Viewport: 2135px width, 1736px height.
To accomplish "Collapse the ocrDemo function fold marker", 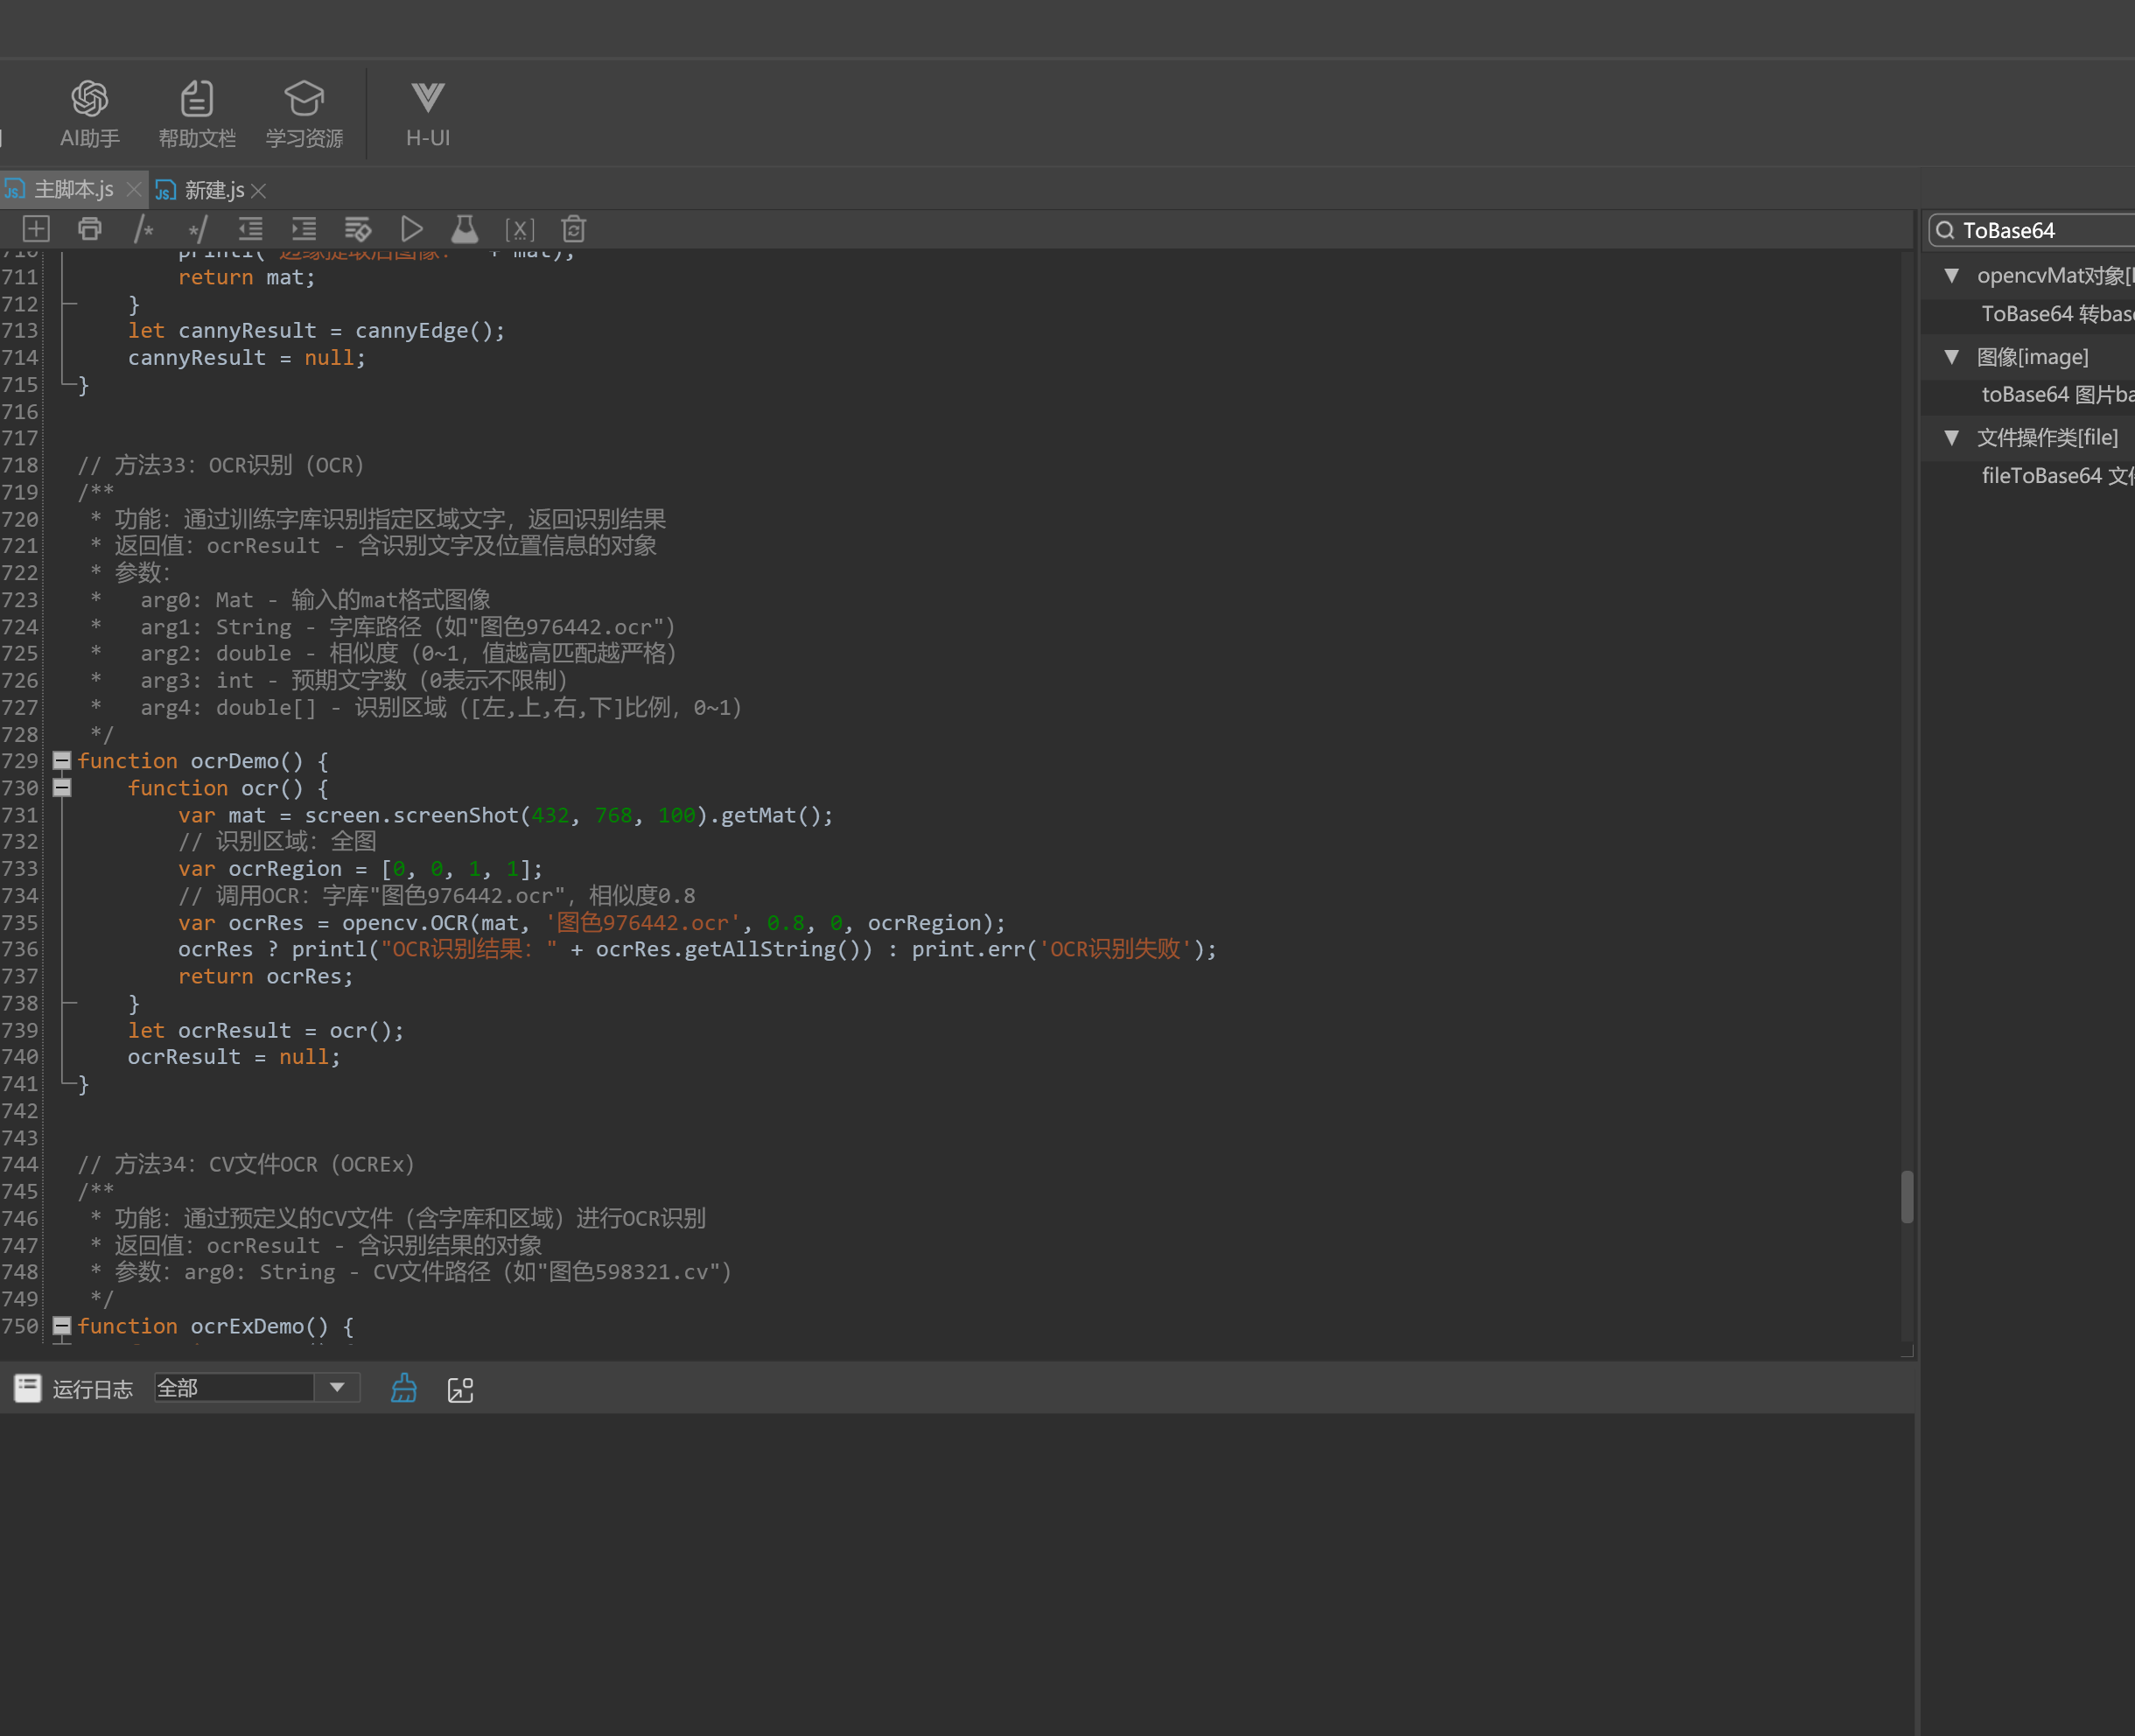I will click(62, 761).
